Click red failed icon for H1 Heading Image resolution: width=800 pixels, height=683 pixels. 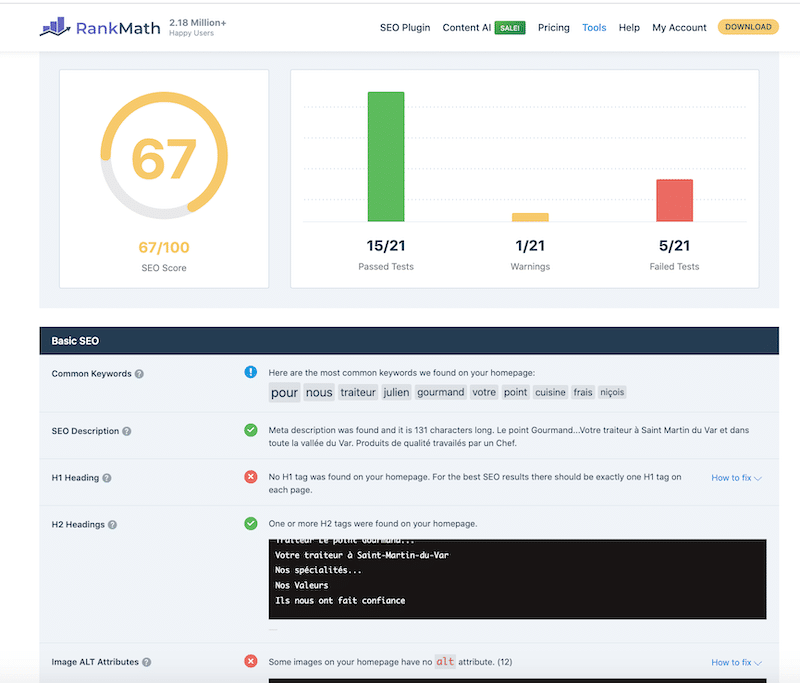[x=251, y=477]
